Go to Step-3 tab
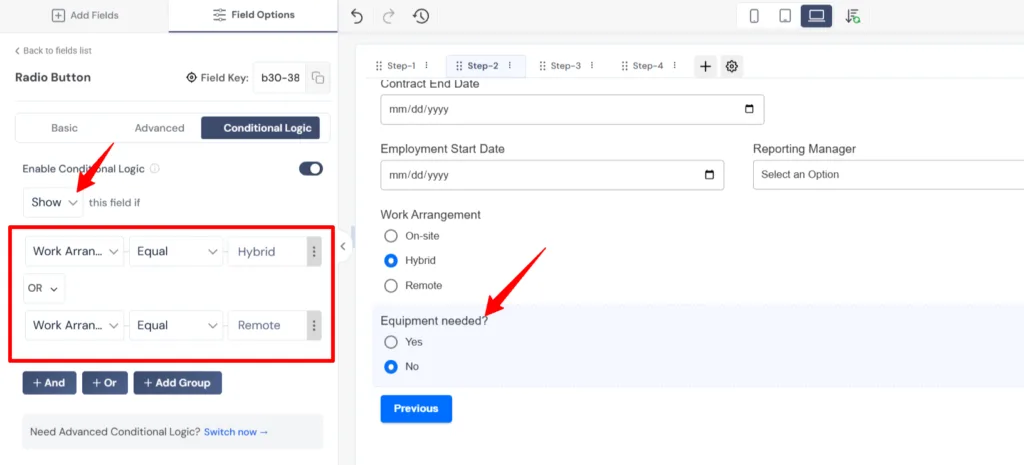 click(566, 65)
